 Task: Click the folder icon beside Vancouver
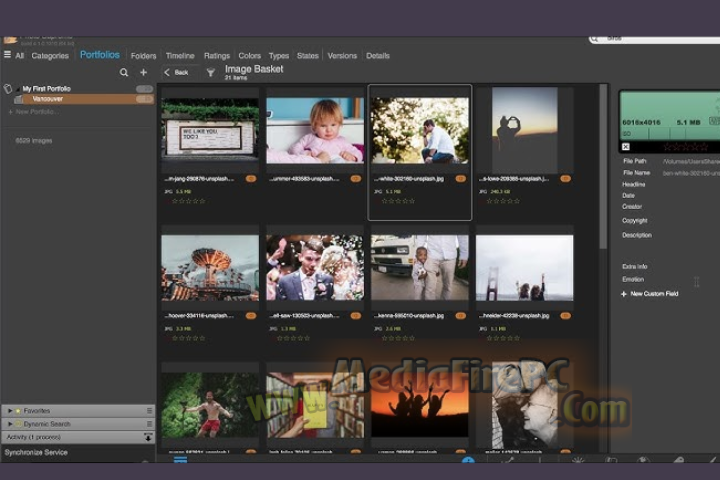coord(18,99)
